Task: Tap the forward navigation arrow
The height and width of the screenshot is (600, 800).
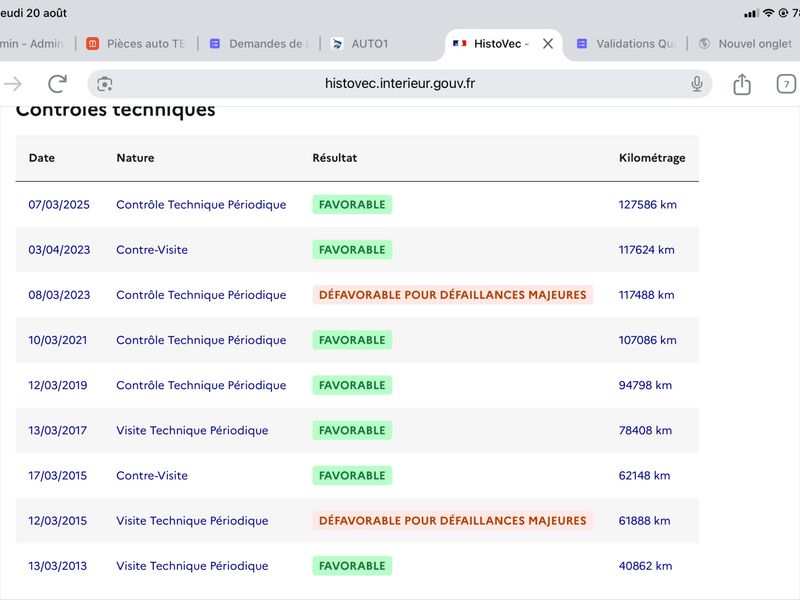Action: pos(13,84)
